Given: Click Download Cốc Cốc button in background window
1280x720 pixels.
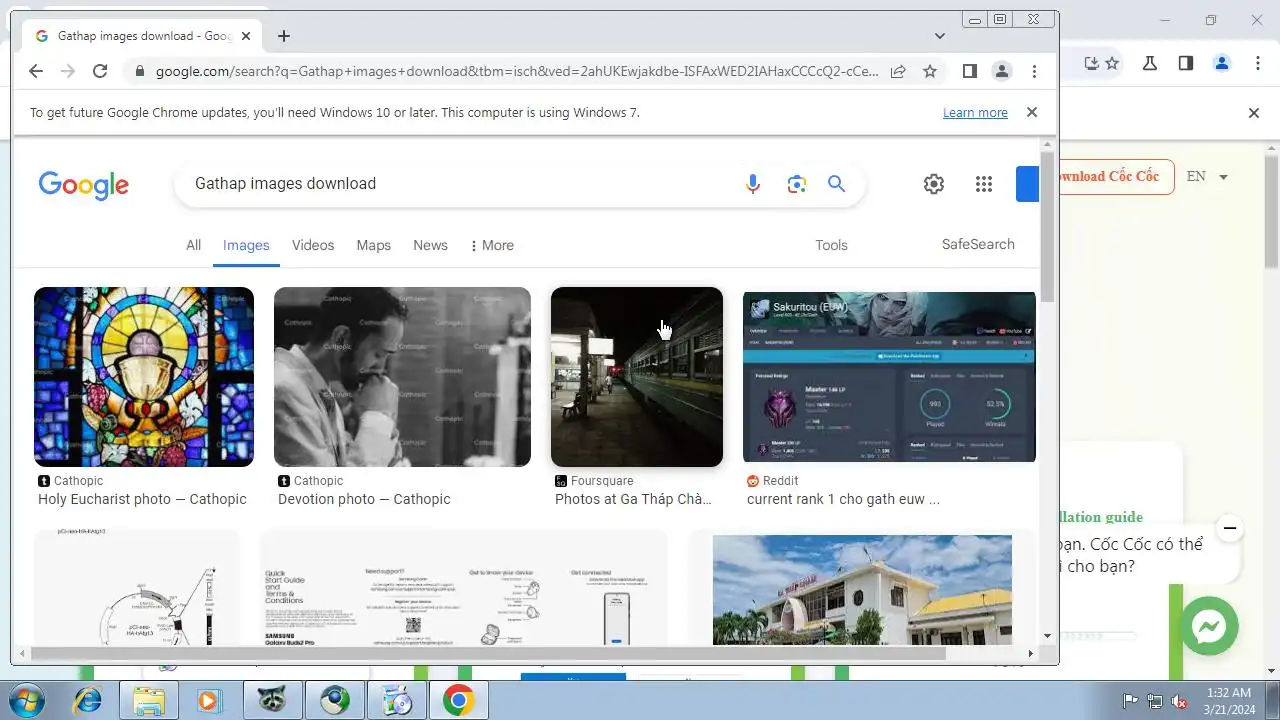Looking at the screenshot, I should point(1117,177).
